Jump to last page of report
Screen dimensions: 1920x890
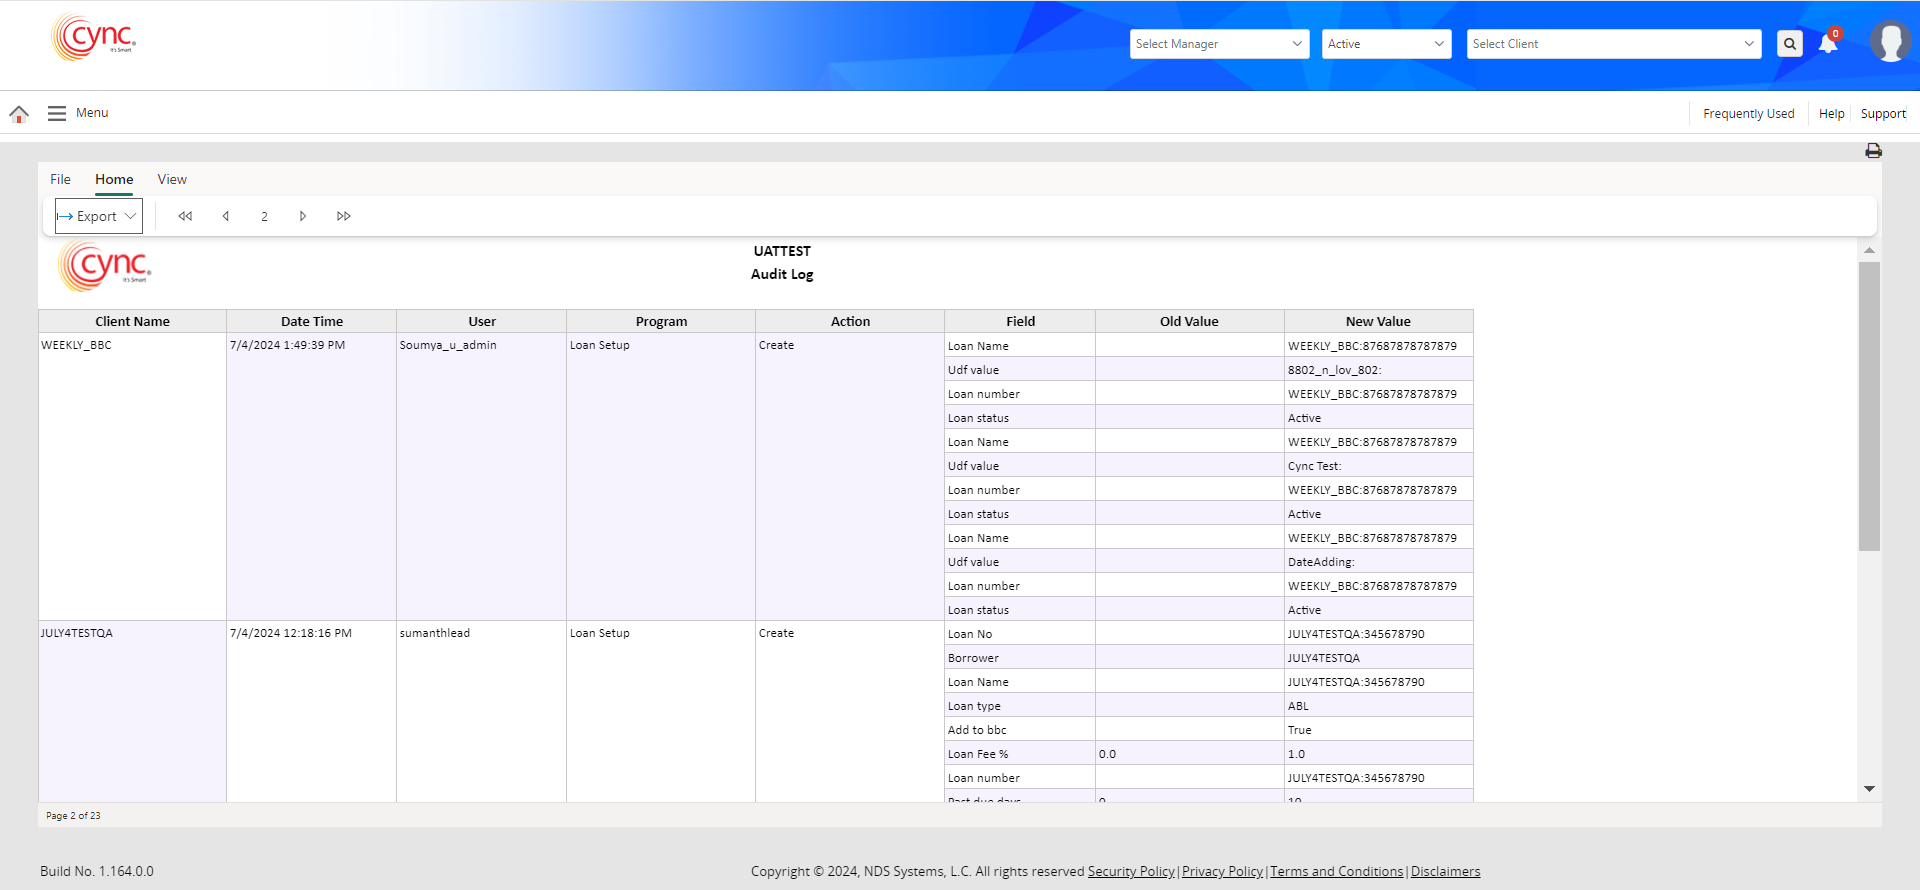pos(344,216)
